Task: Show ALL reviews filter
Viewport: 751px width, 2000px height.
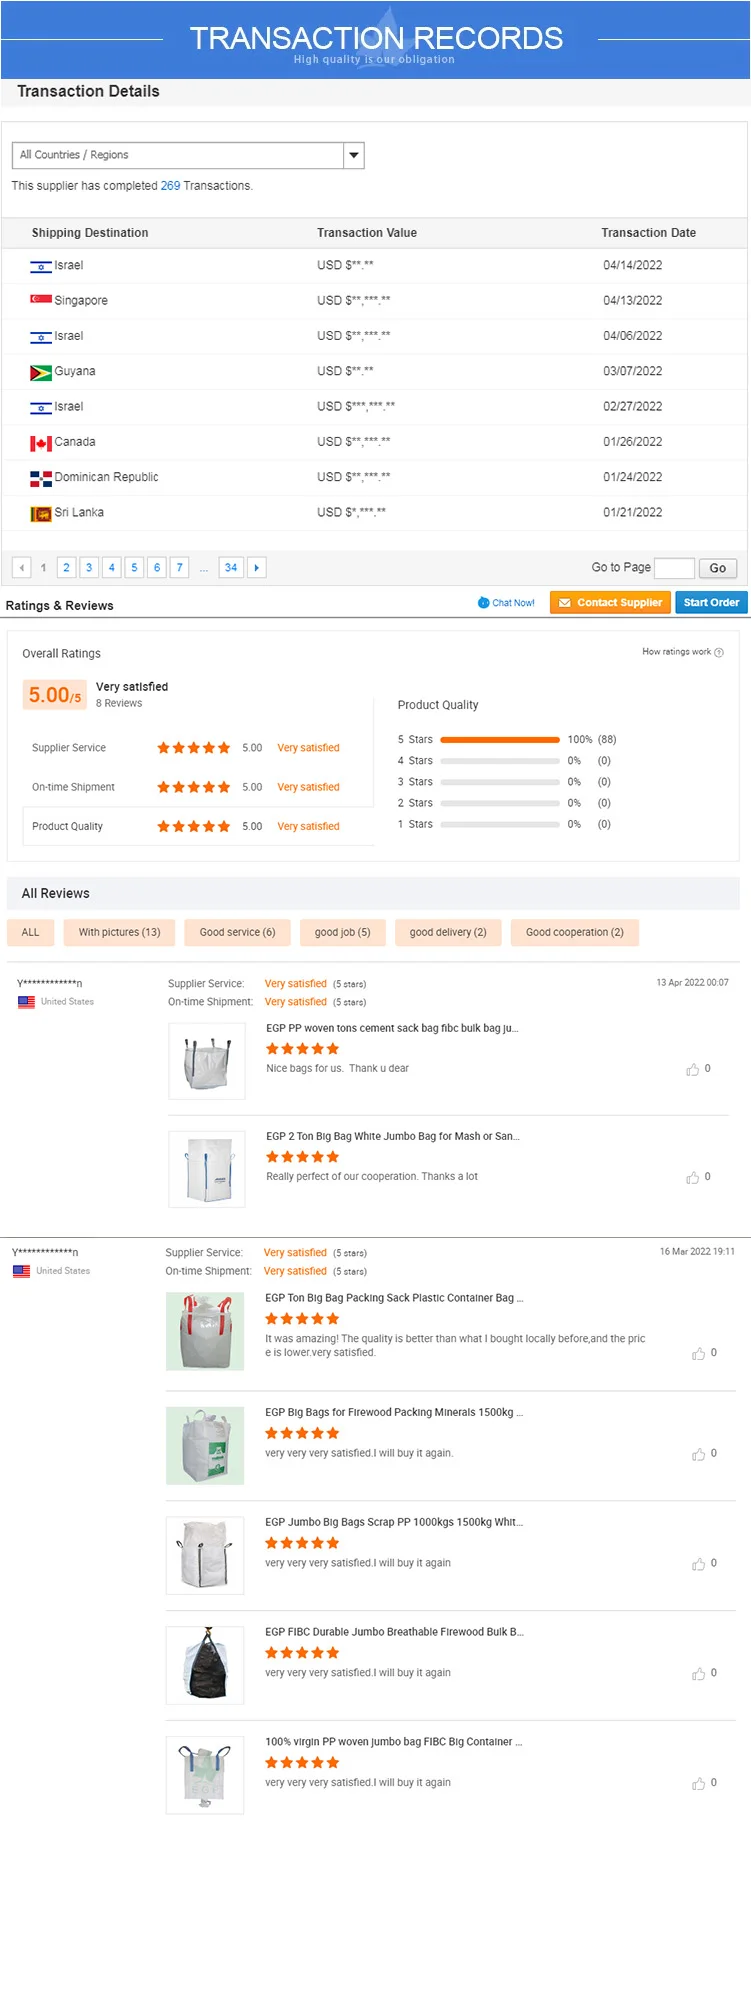Action: [31, 932]
